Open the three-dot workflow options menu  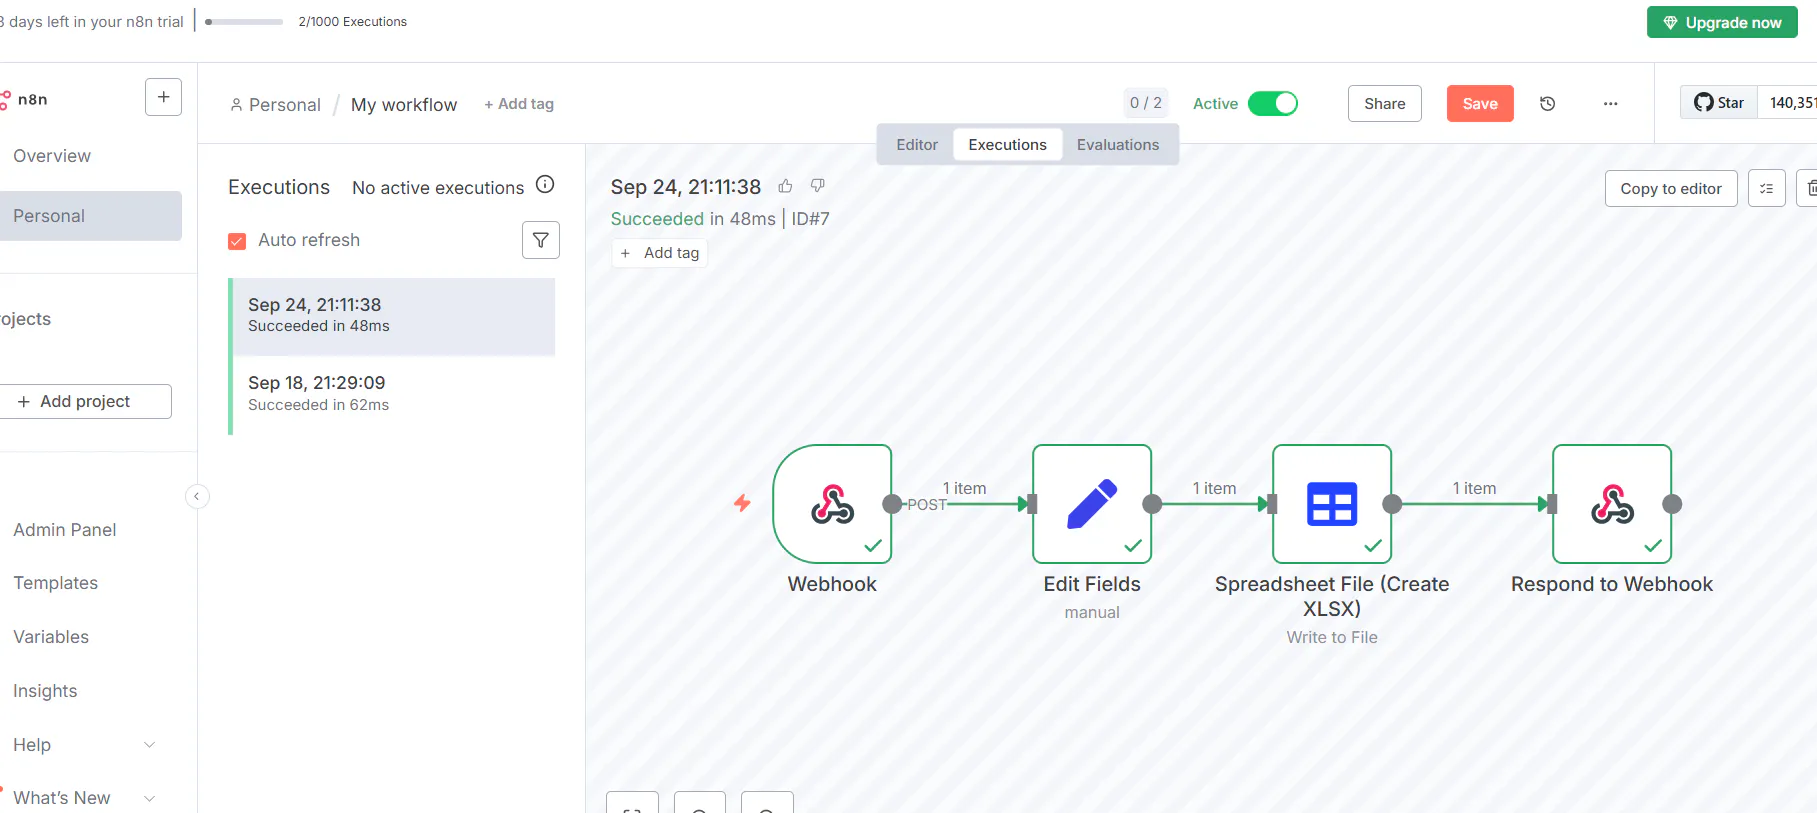(1610, 104)
